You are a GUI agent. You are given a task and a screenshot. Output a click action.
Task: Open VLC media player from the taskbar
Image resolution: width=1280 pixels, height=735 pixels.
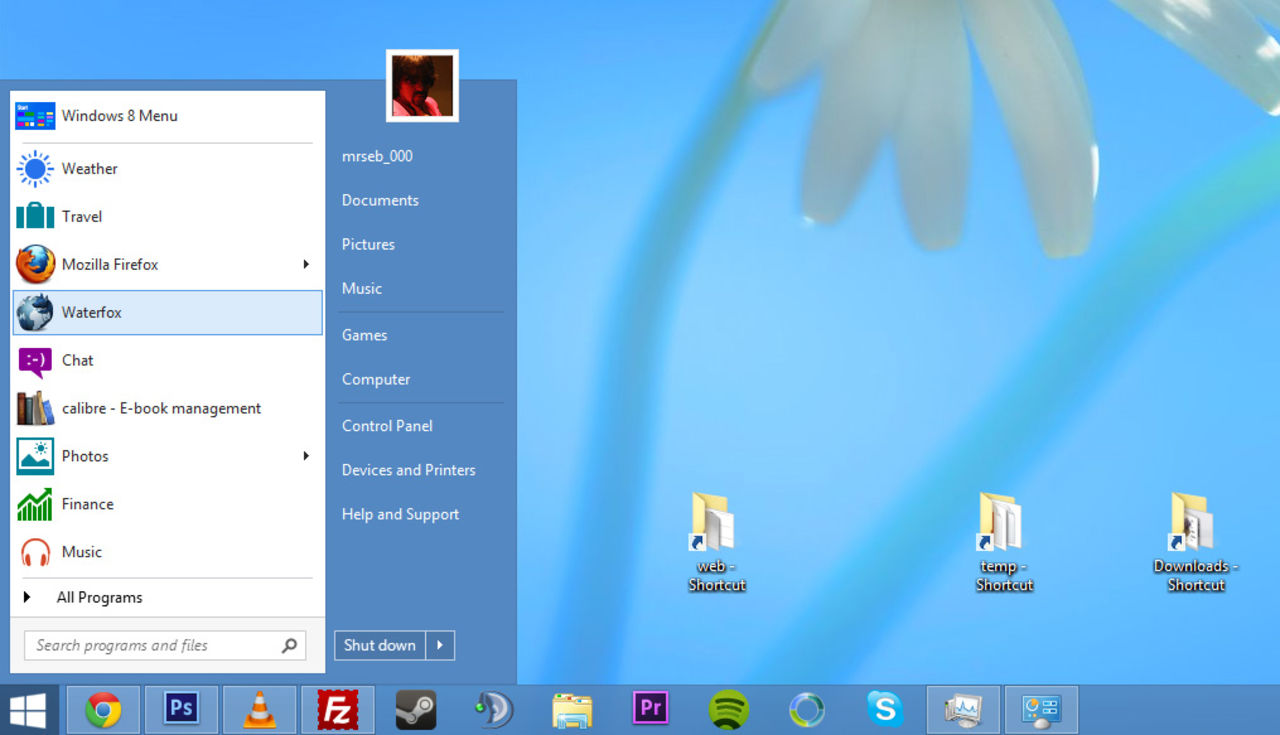pos(259,709)
